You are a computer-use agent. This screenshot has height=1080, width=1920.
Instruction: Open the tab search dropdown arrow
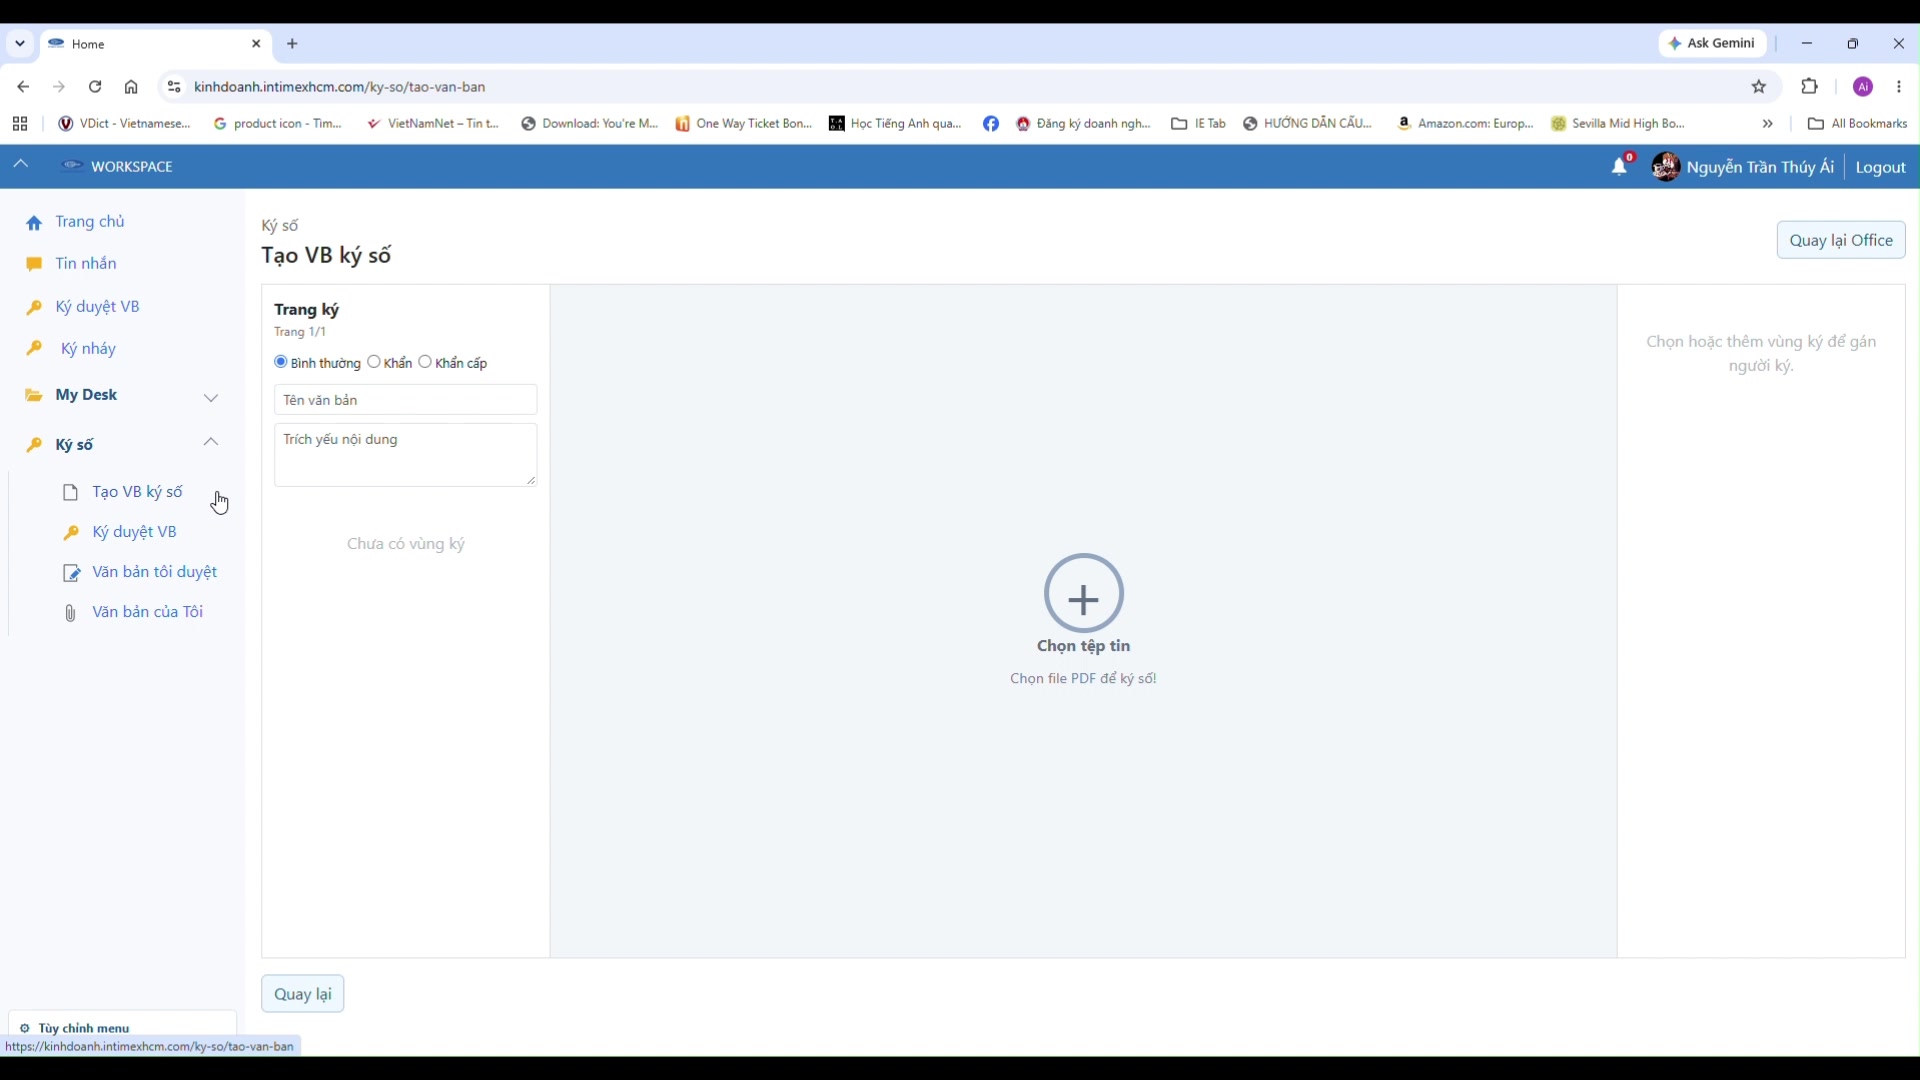20,44
